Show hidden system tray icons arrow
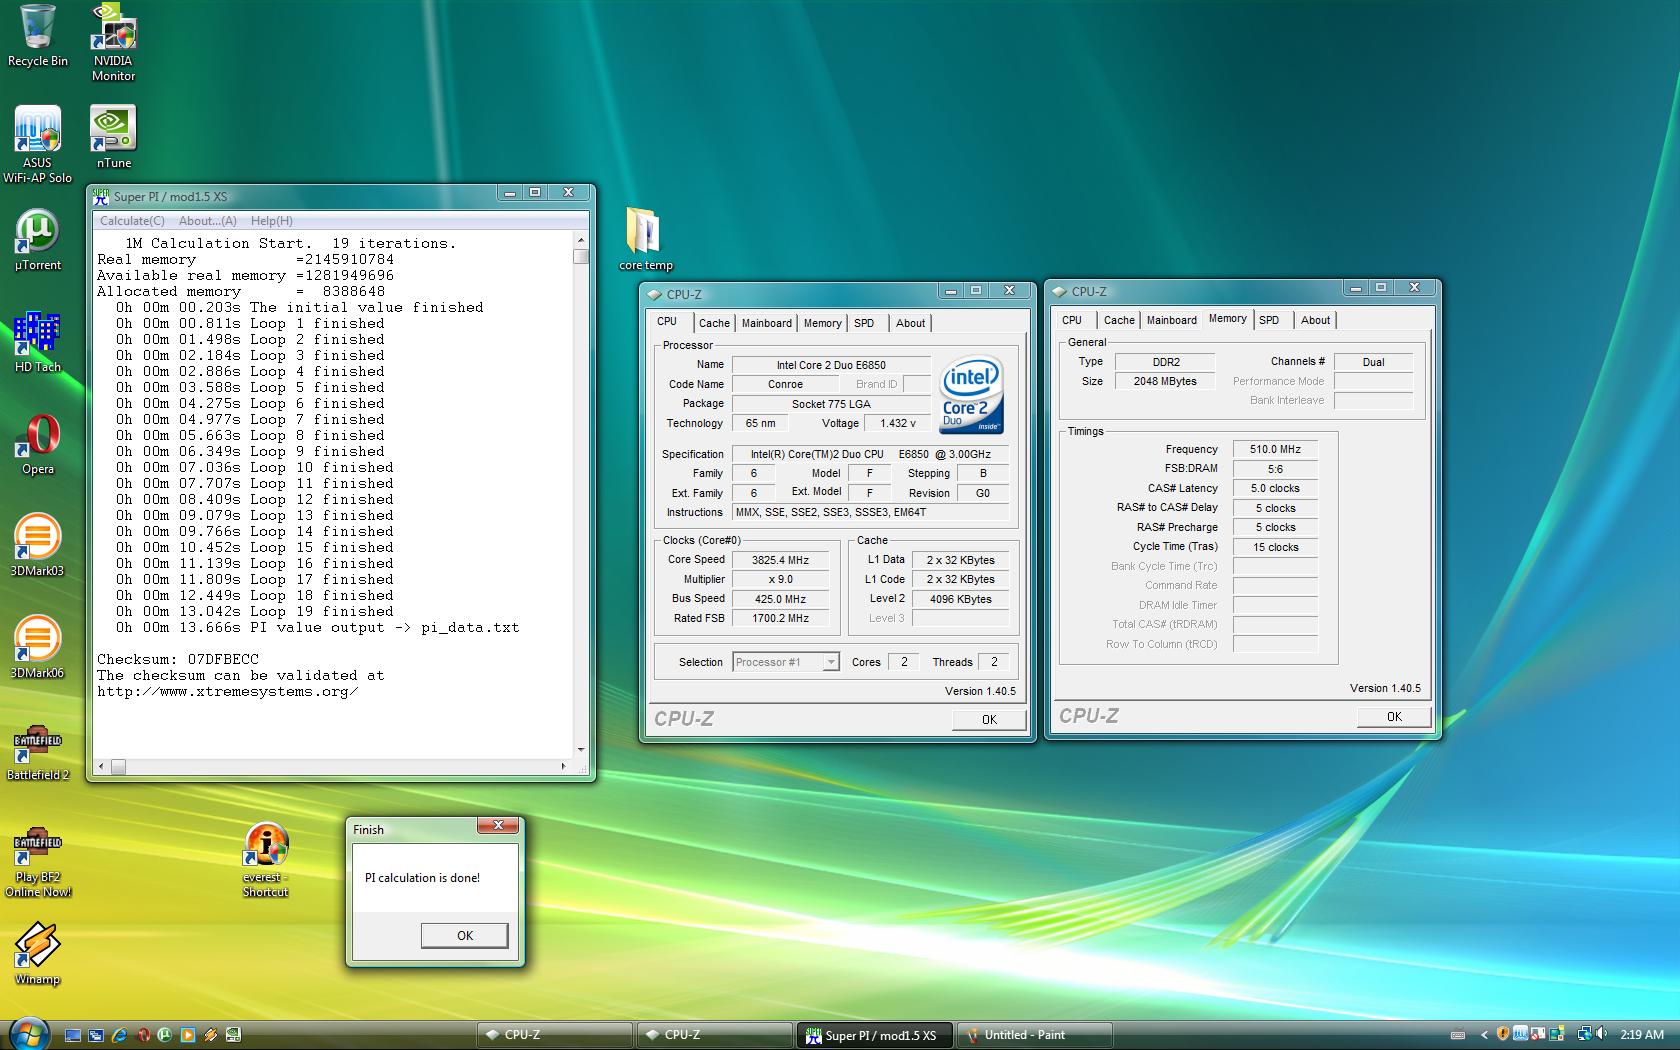 1484,1035
